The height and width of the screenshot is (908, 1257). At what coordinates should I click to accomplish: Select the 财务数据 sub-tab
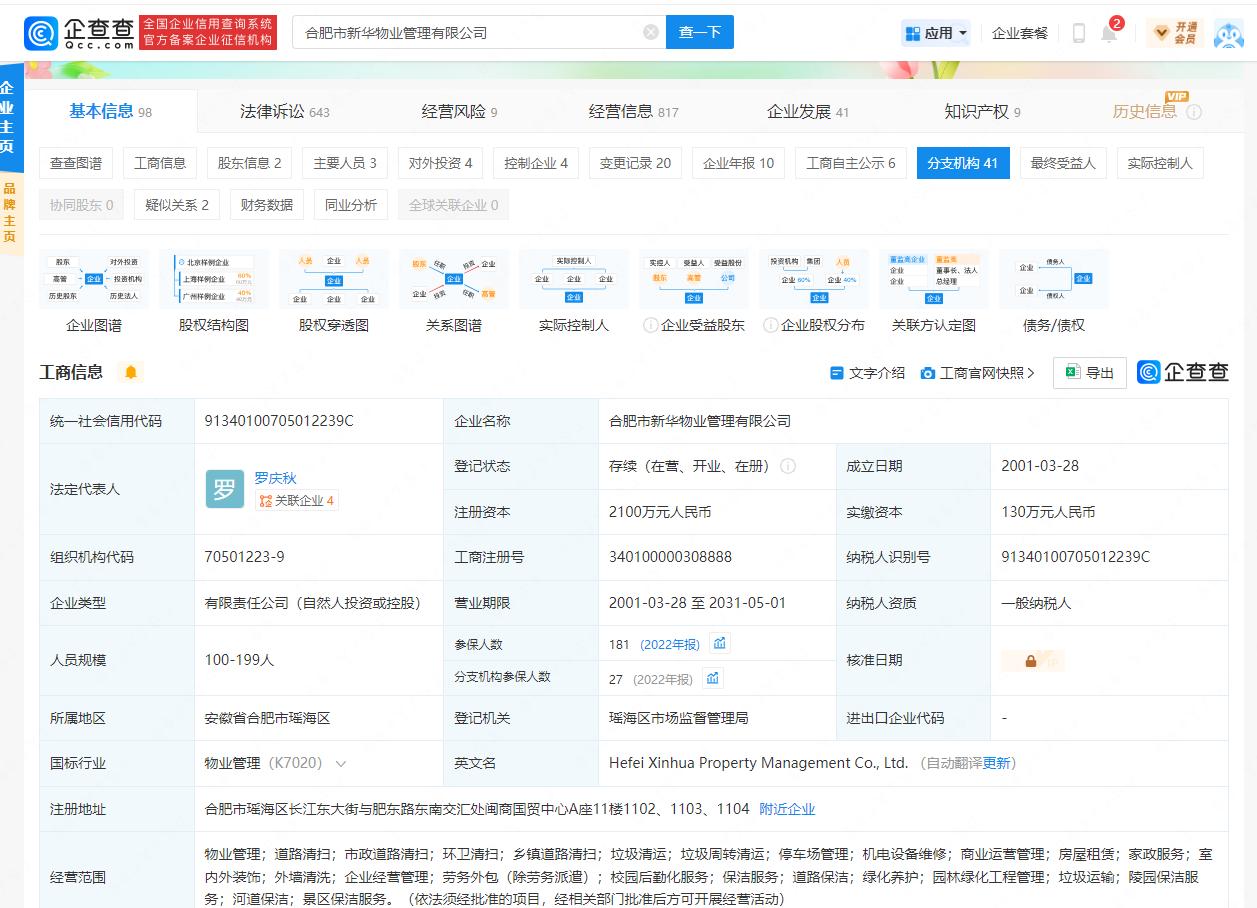267,205
